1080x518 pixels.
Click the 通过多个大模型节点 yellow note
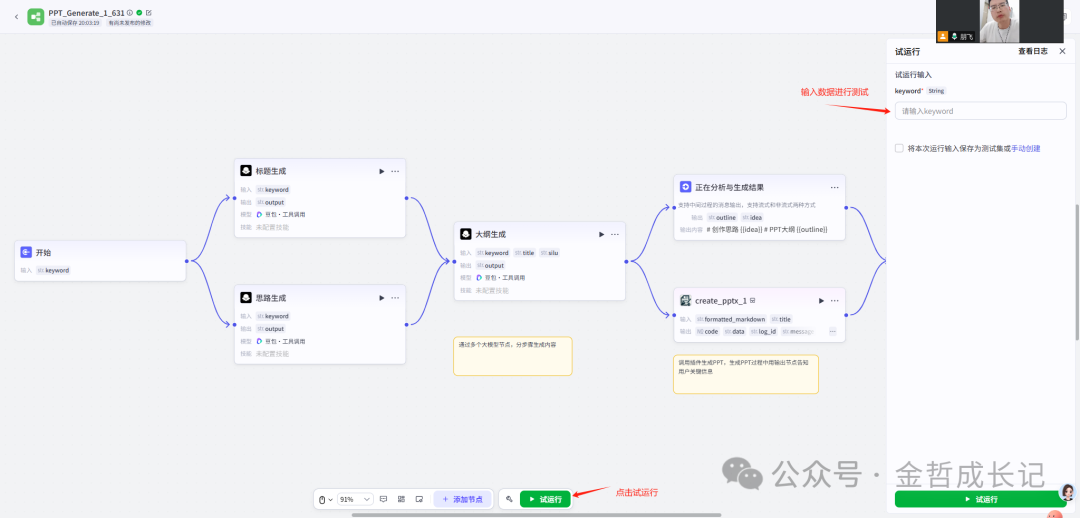coord(512,356)
